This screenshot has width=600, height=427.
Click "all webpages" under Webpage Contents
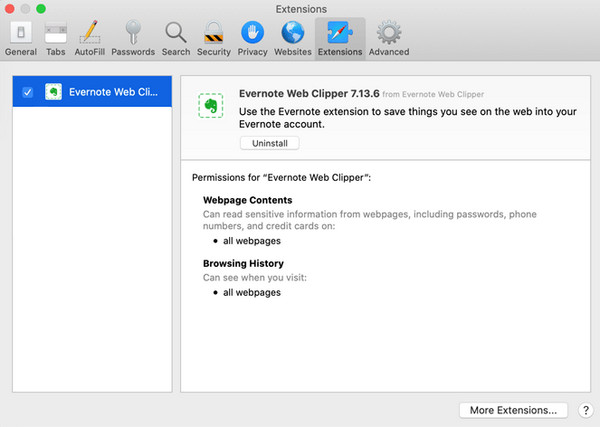(x=252, y=241)
